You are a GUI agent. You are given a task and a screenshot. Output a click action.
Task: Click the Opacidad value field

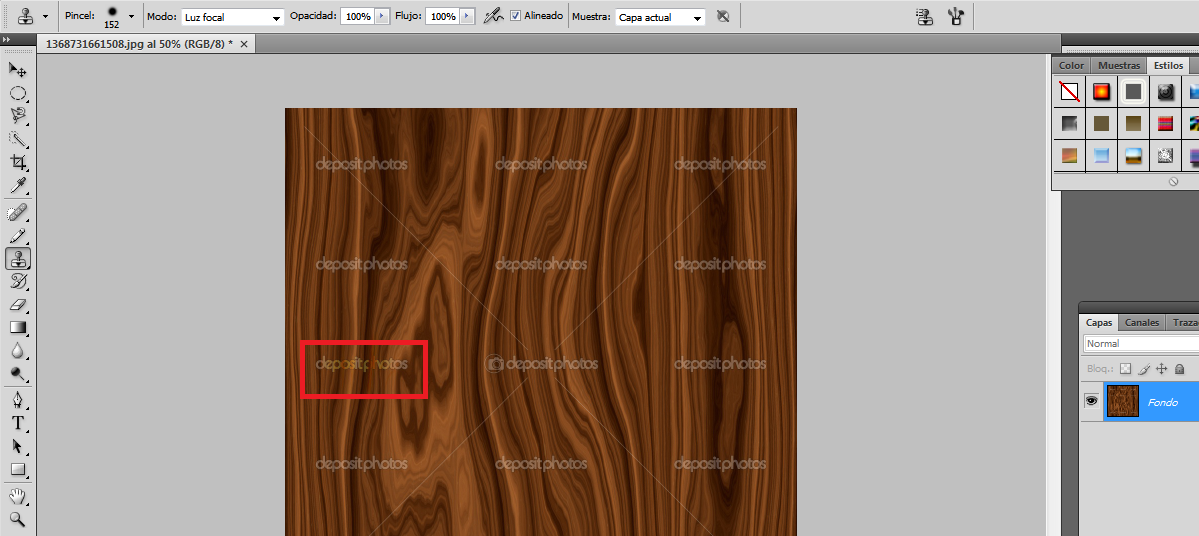(357, 16)
